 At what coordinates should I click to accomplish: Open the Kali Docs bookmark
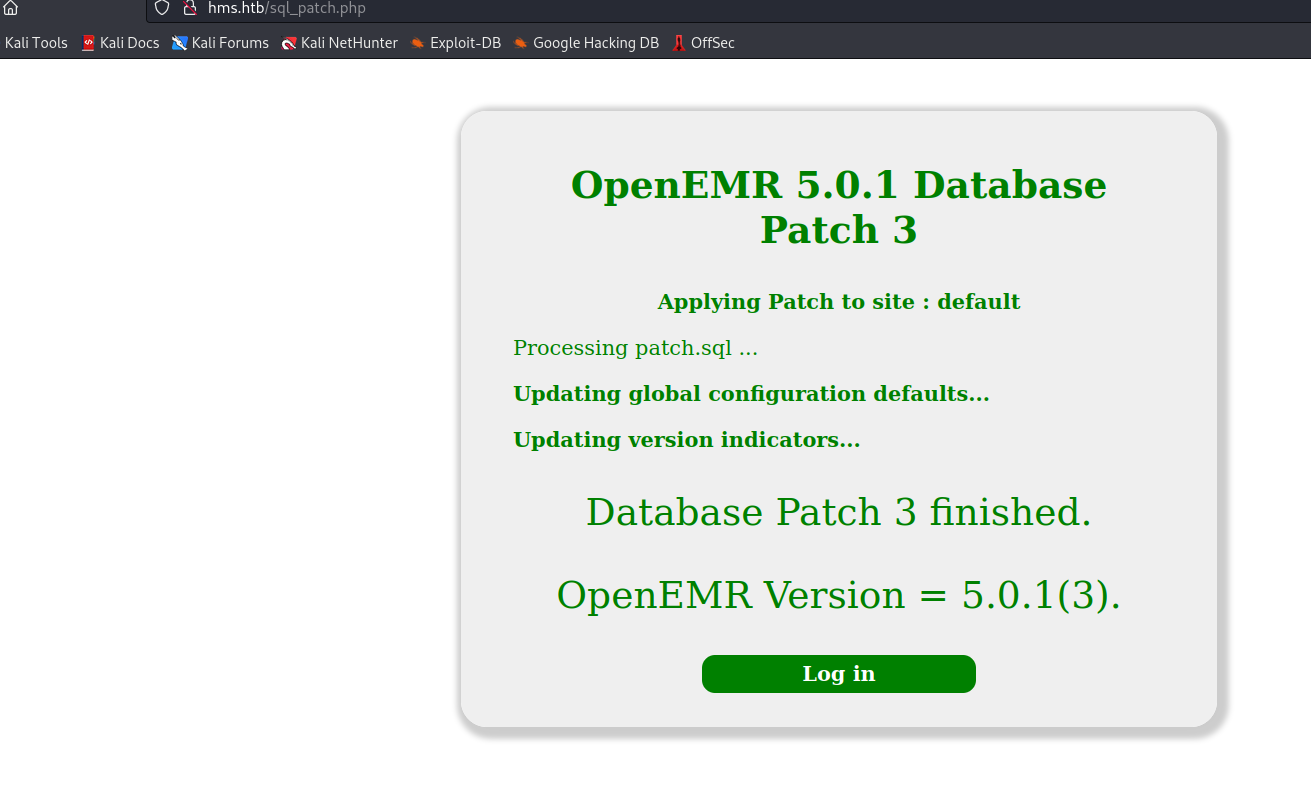coord(120,43)
